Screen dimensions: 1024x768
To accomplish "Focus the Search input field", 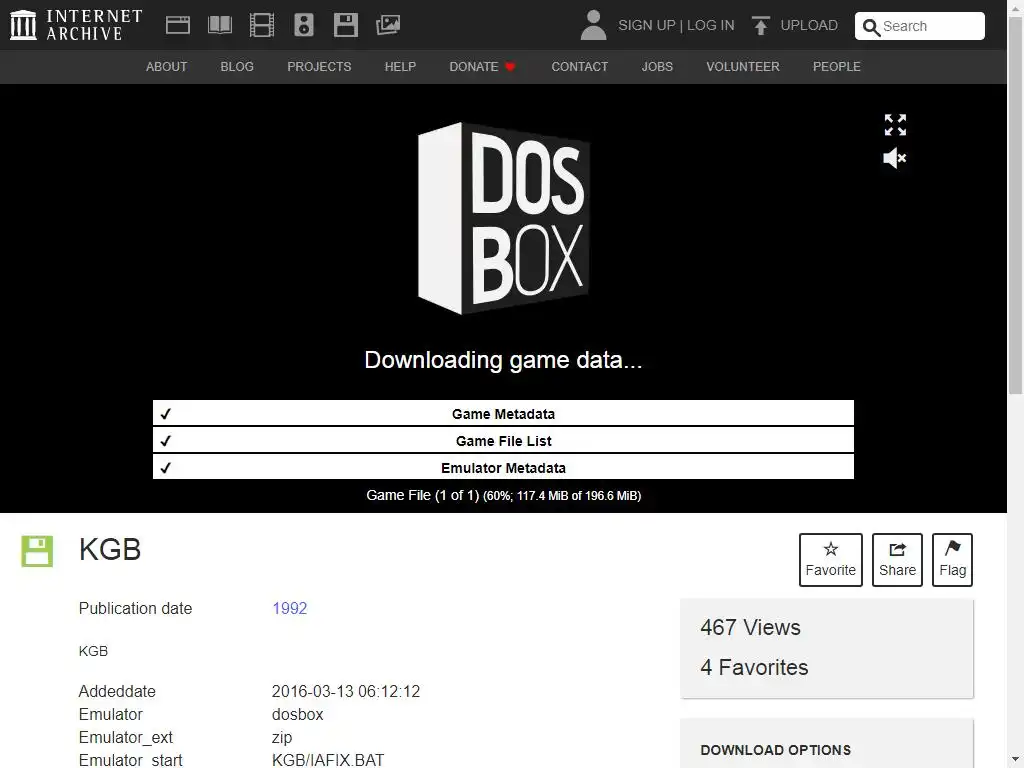I will tap(920, 26).
